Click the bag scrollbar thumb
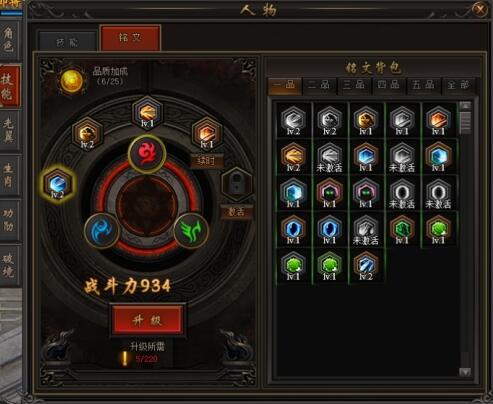493x404 pixels. point(465,122)
